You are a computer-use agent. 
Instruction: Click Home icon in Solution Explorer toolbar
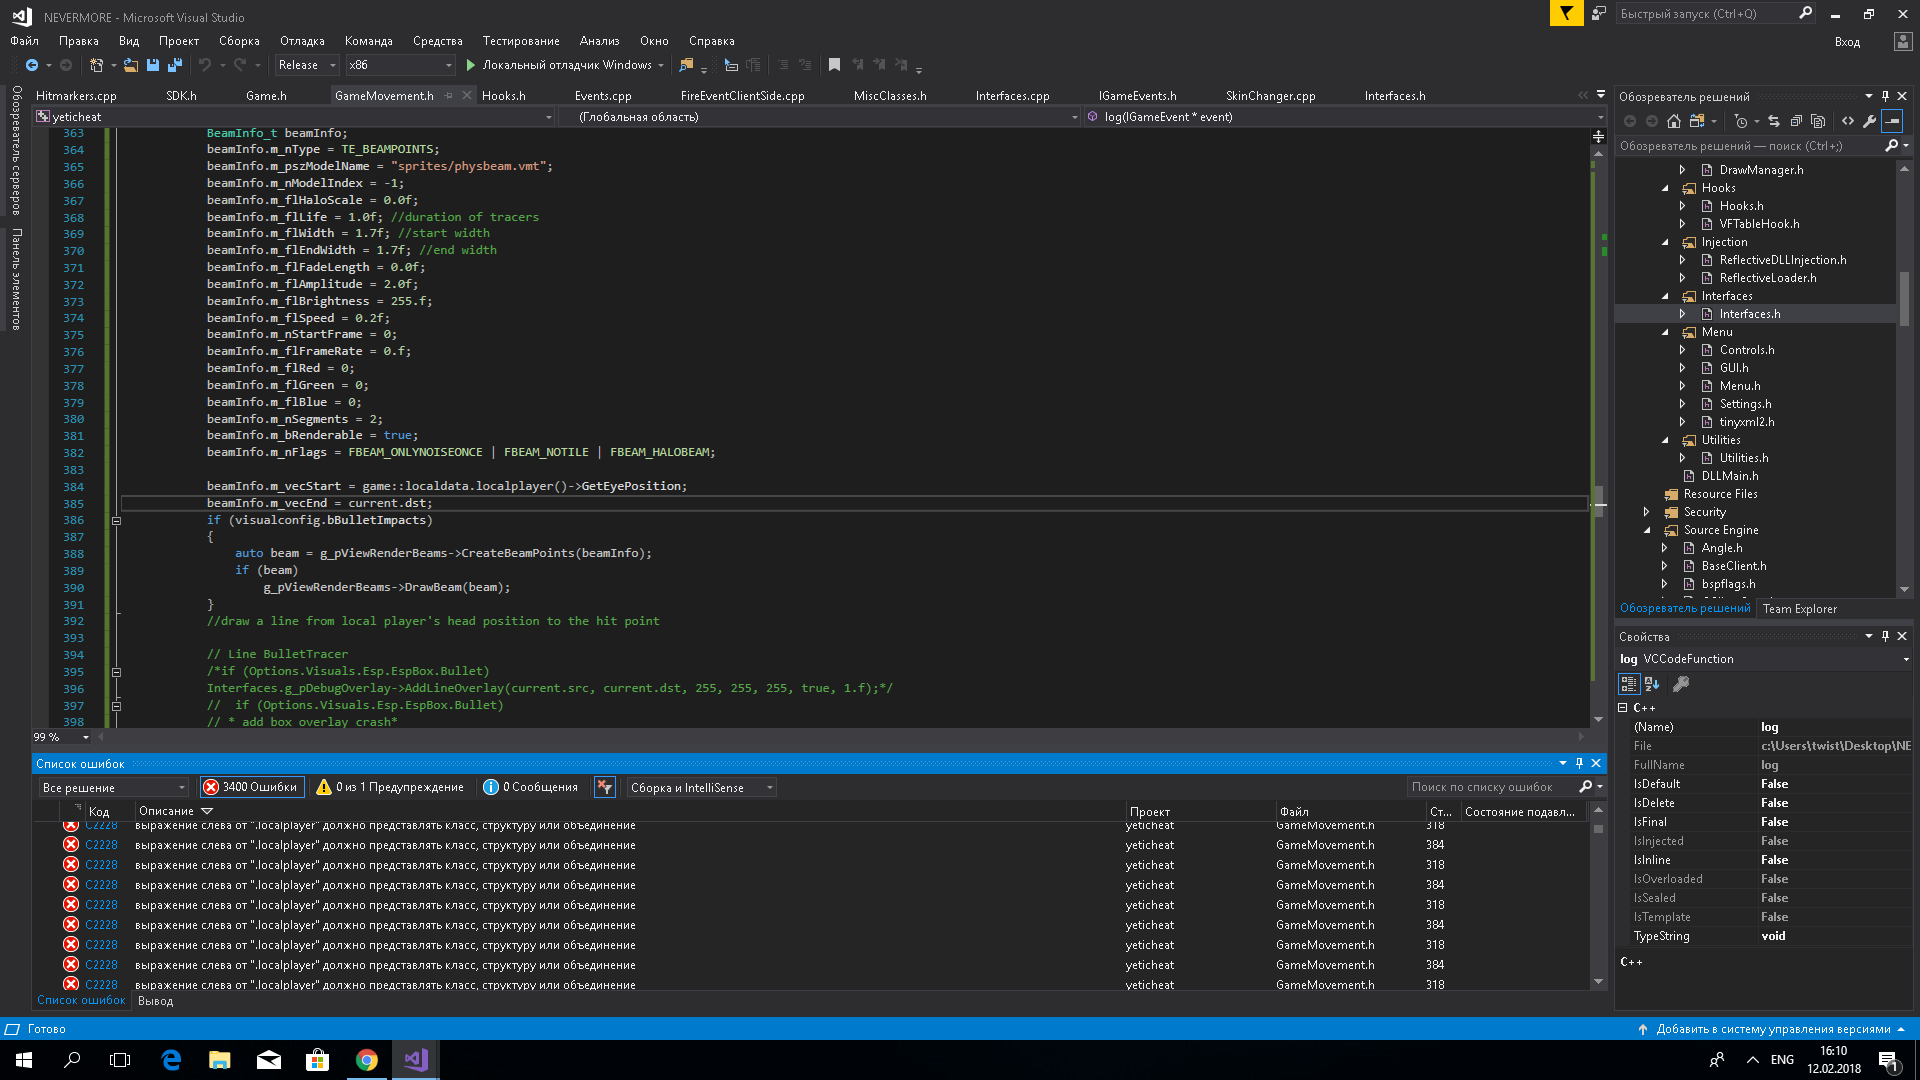[x=1674, y=121]
